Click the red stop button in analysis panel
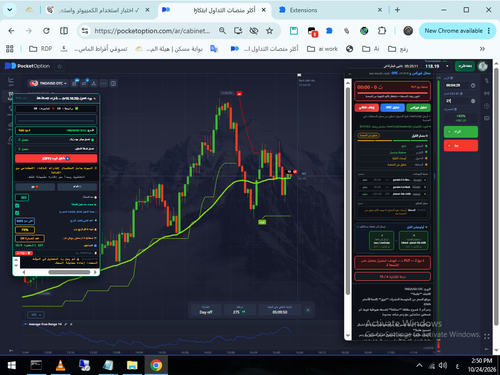 tap(366, 107)
